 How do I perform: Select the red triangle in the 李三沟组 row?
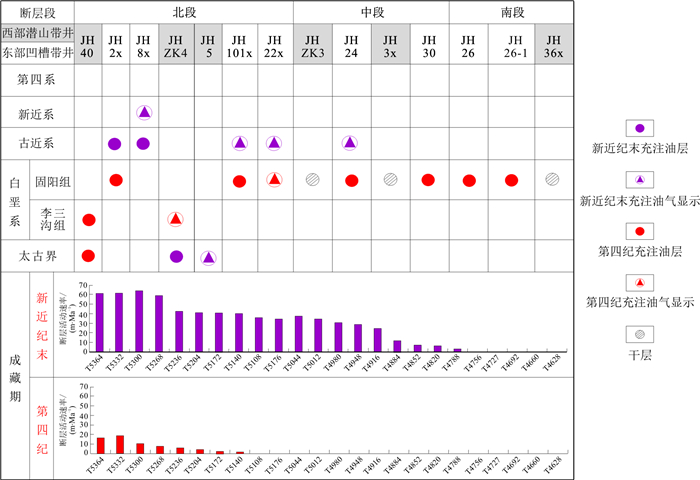[175, 219]
